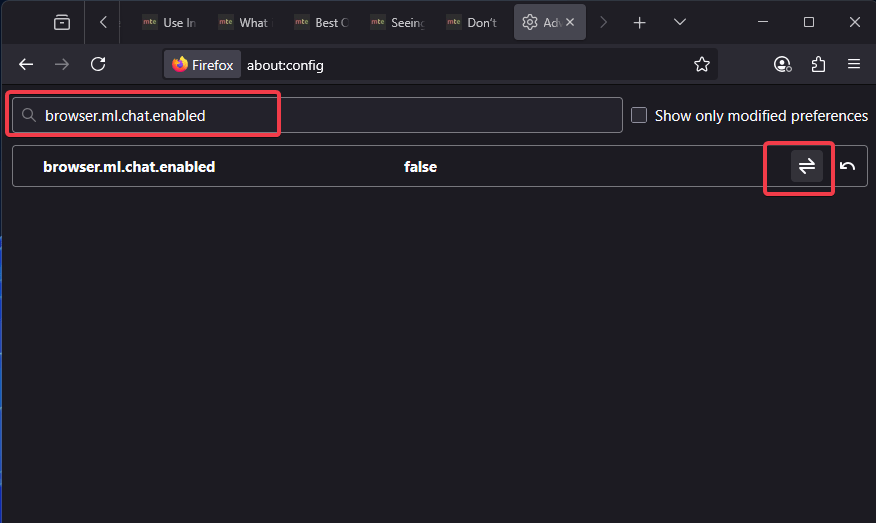
Task: Go back to the previous page
Action: pyautogui.click(x=26, y=64)
